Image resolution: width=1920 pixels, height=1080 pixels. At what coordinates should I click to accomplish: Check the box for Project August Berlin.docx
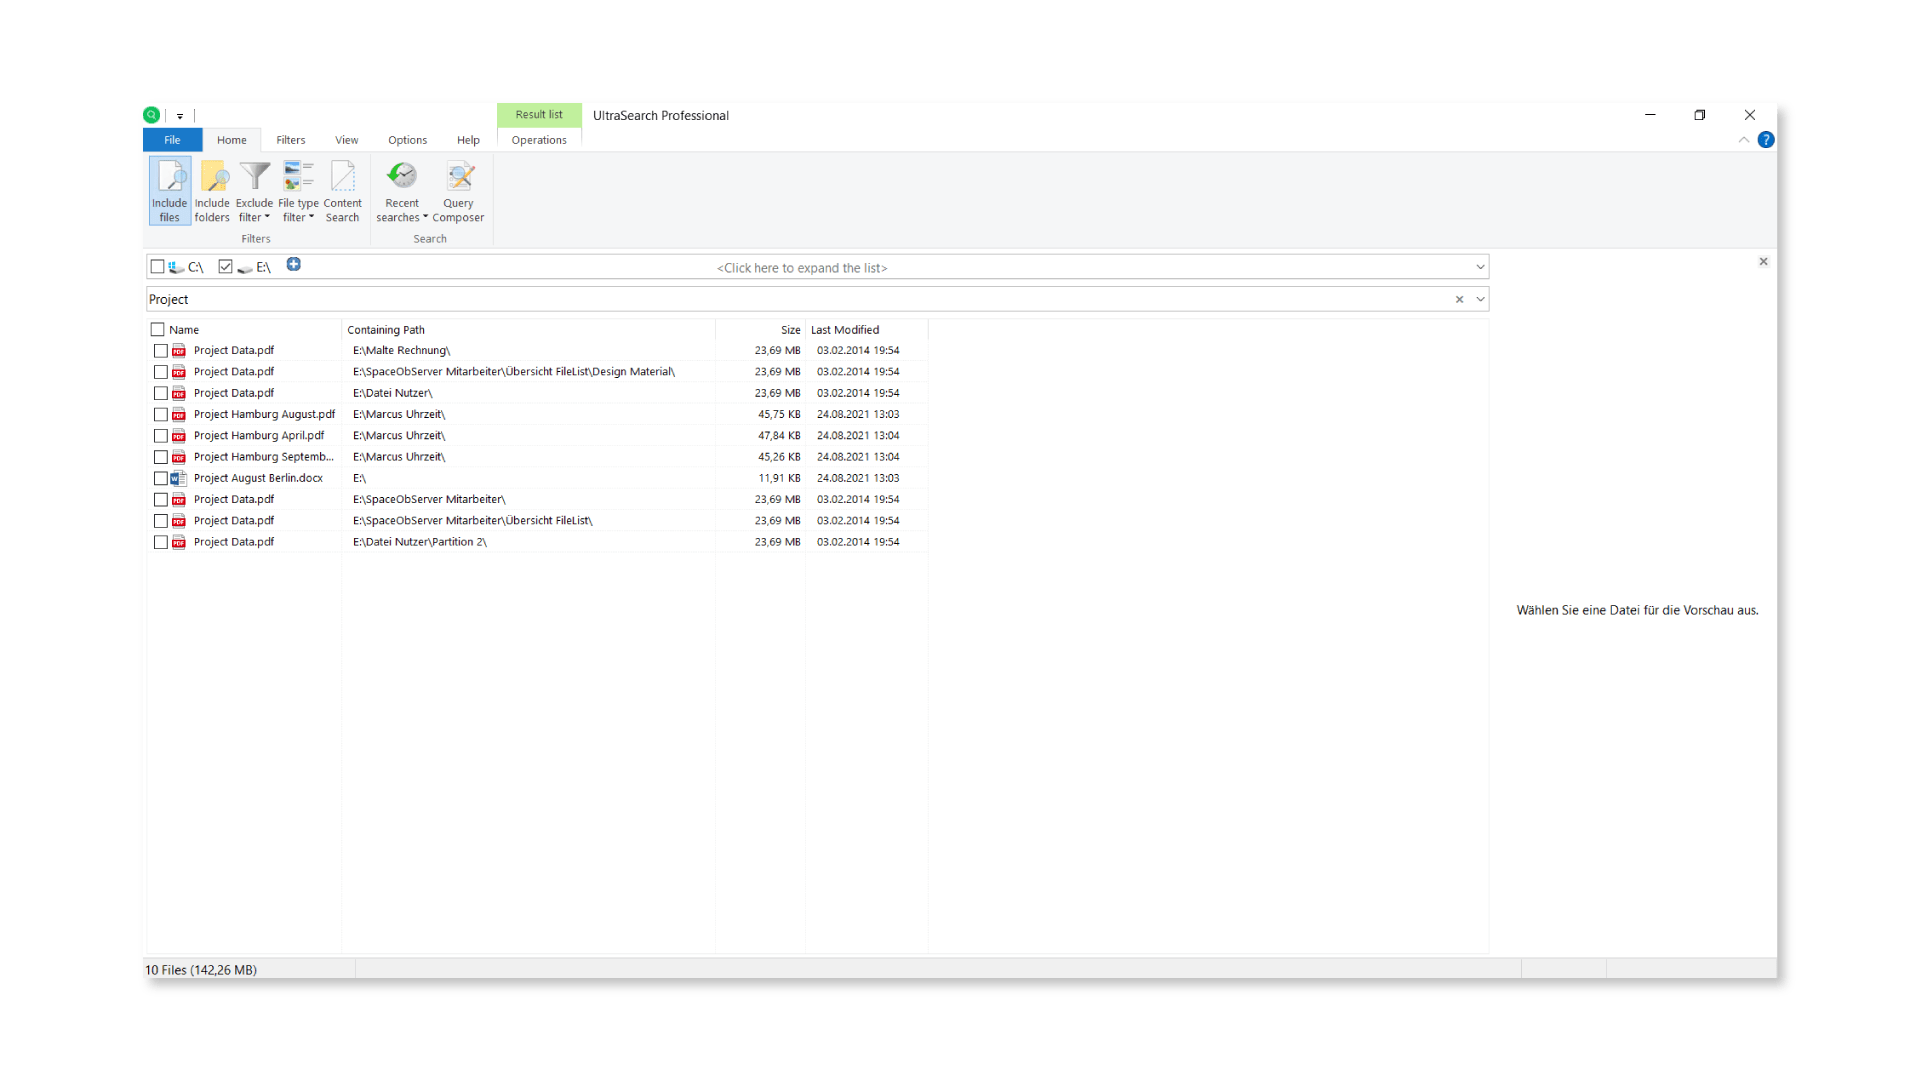161,479
